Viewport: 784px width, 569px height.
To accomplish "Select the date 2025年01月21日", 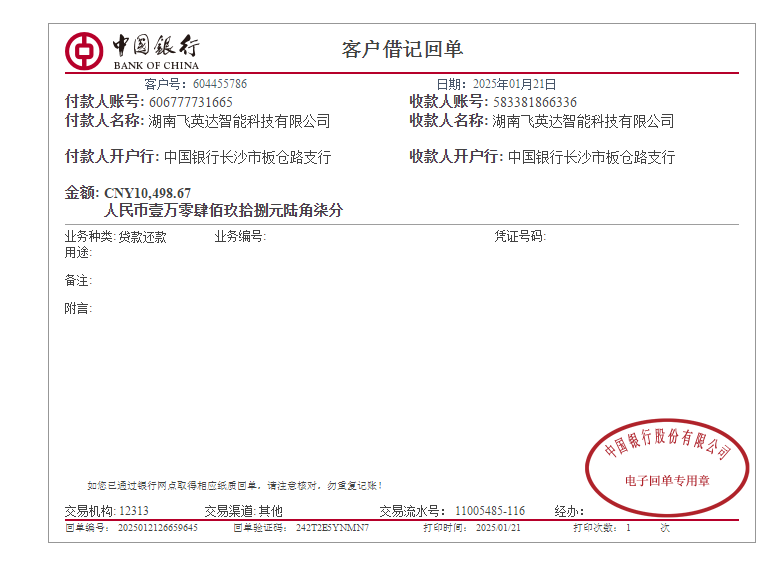I will click(x=514, y=84).
